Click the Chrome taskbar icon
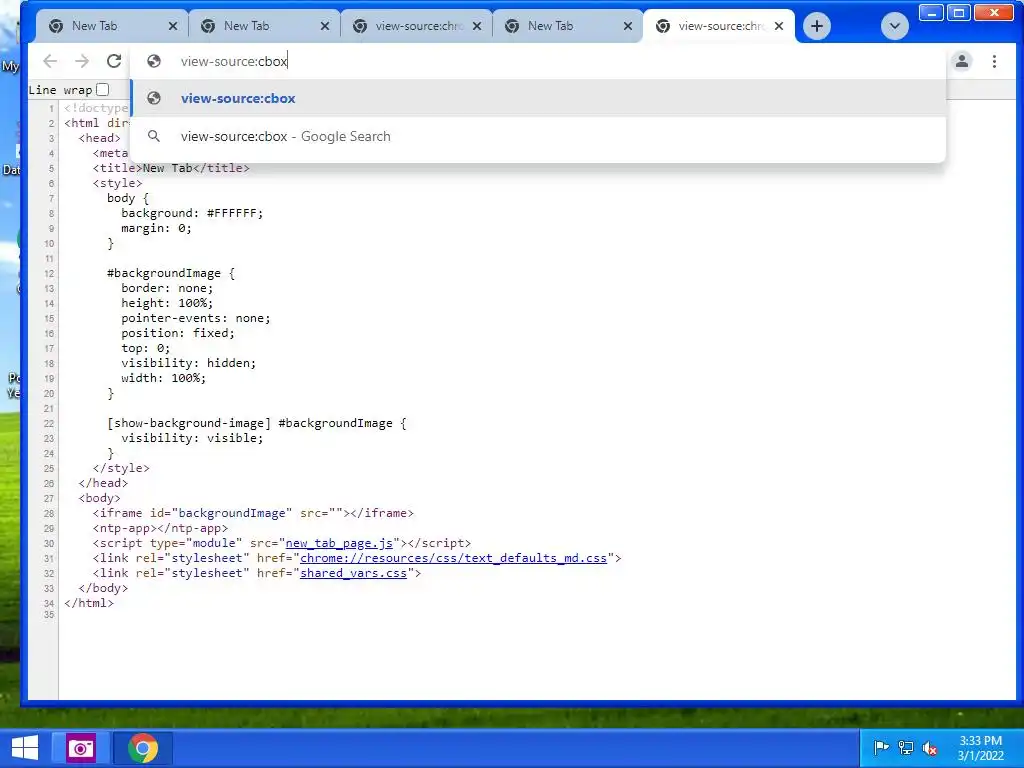This screenshot has height=768, width=1024. tap(142, 748)
